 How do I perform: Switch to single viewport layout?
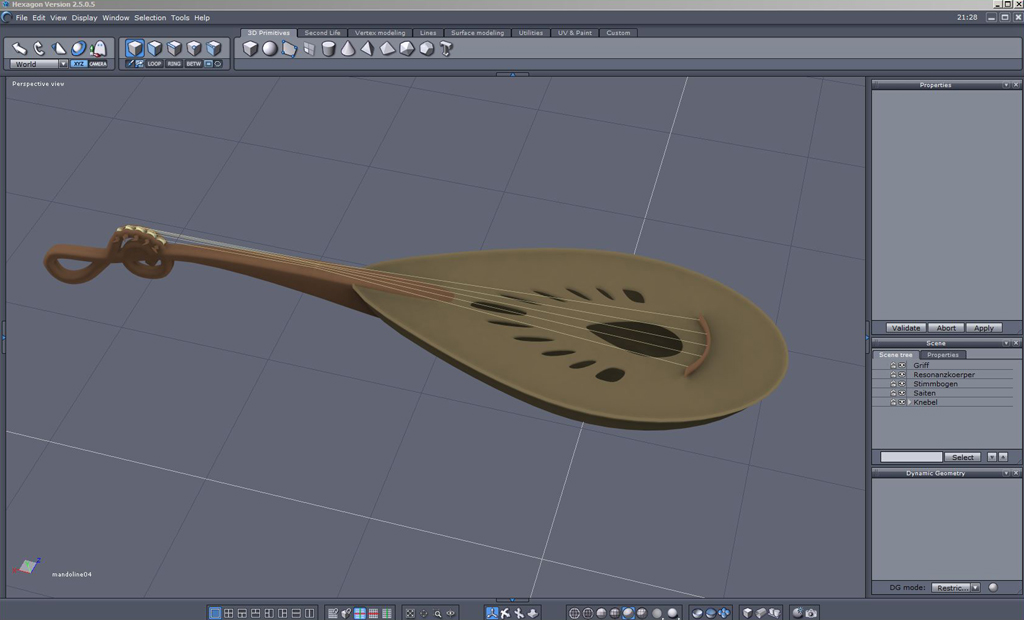pos(214,613)
